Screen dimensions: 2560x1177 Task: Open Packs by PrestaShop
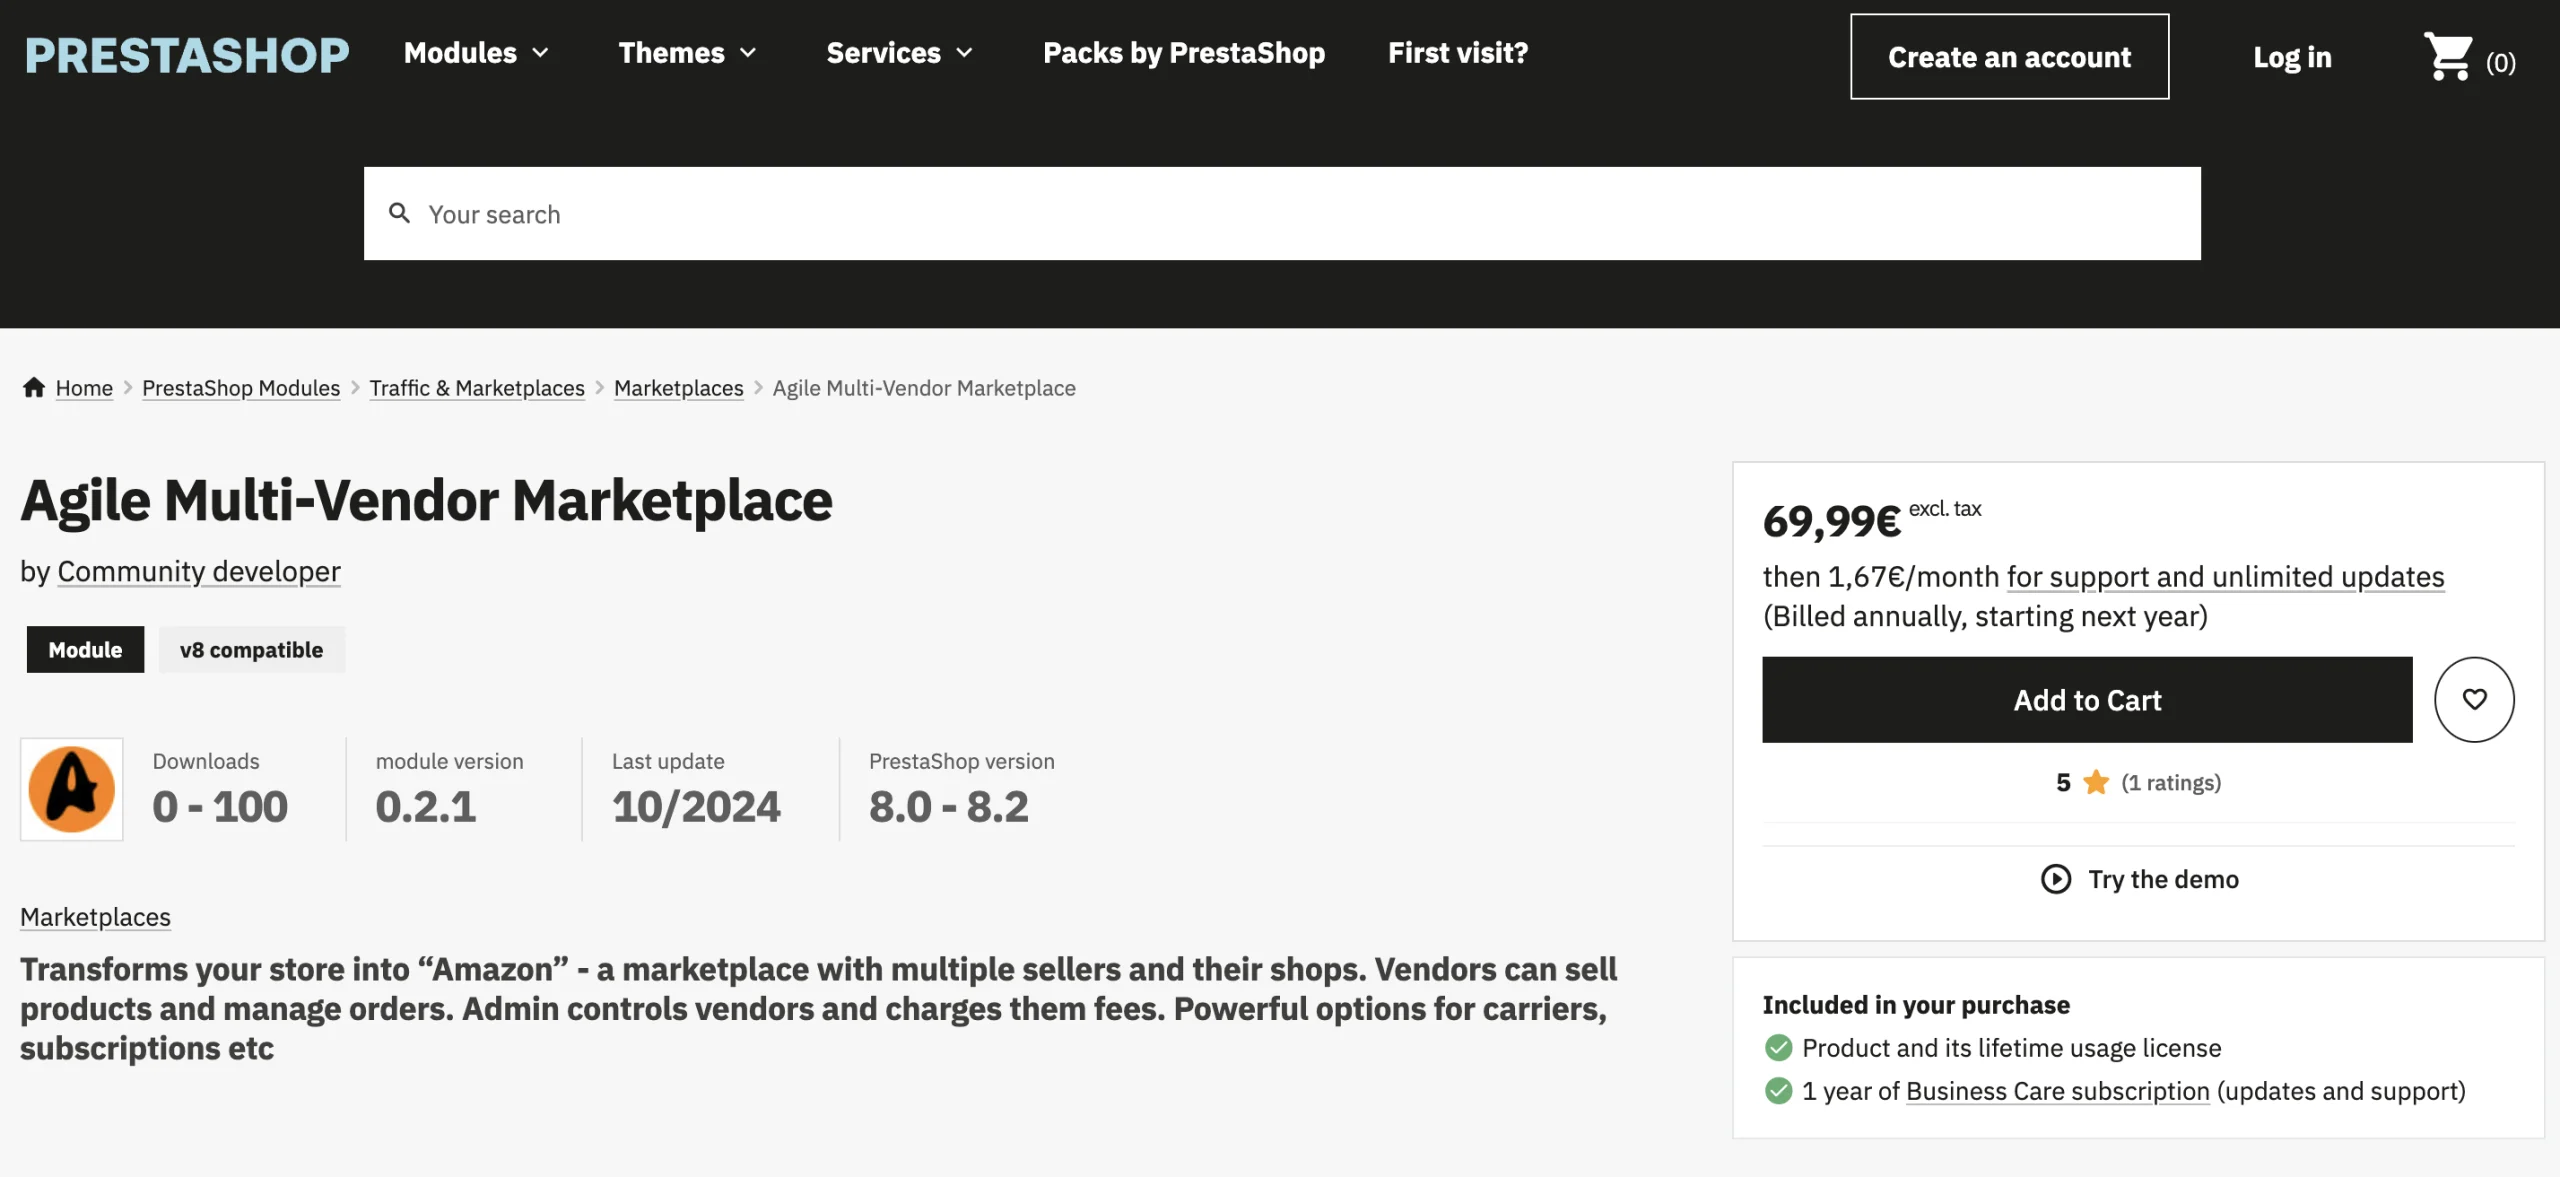point(1183,53)
